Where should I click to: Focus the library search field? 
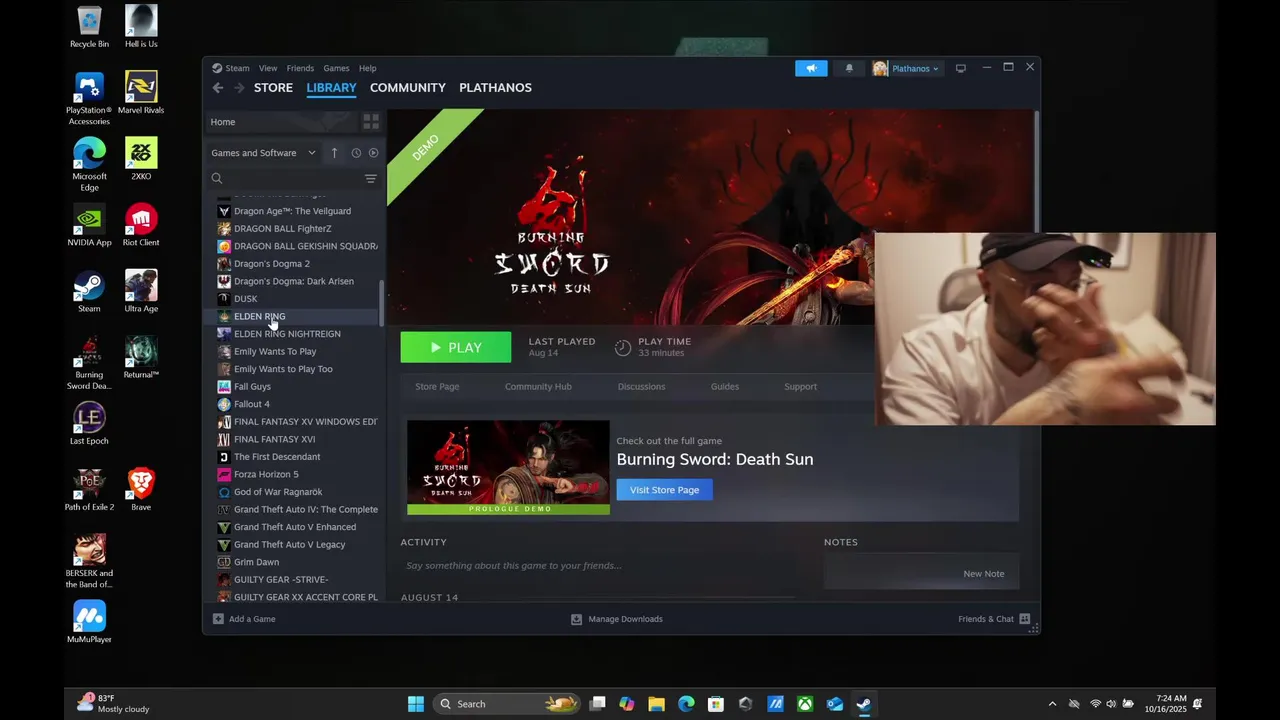point(287,179)
